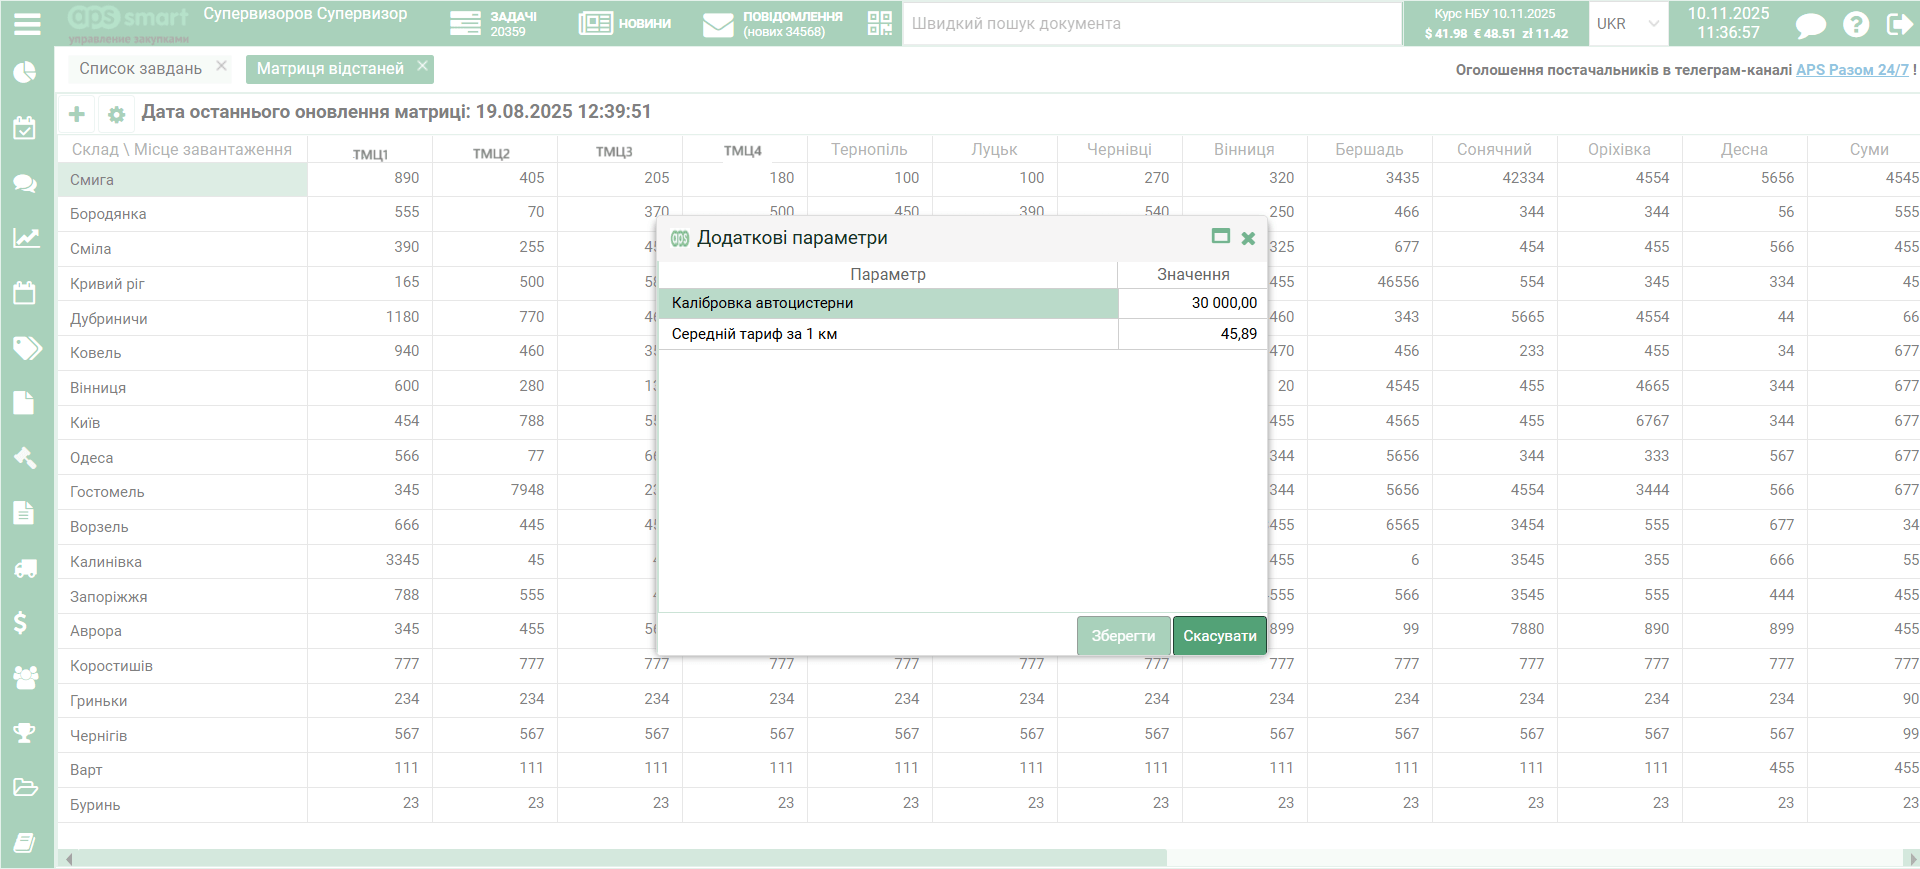Open the trophy sidebar icon
The width and height of the screenshot is (1920, 869).
25,733
